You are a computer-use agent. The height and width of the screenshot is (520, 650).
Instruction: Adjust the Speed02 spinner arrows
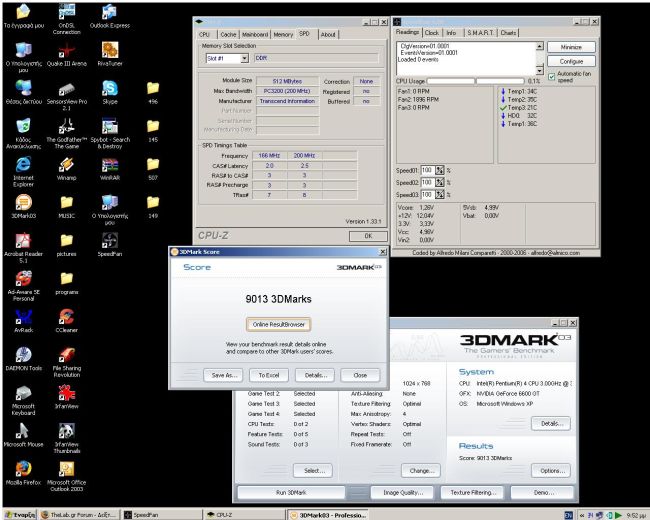click(x=440, y=182)
